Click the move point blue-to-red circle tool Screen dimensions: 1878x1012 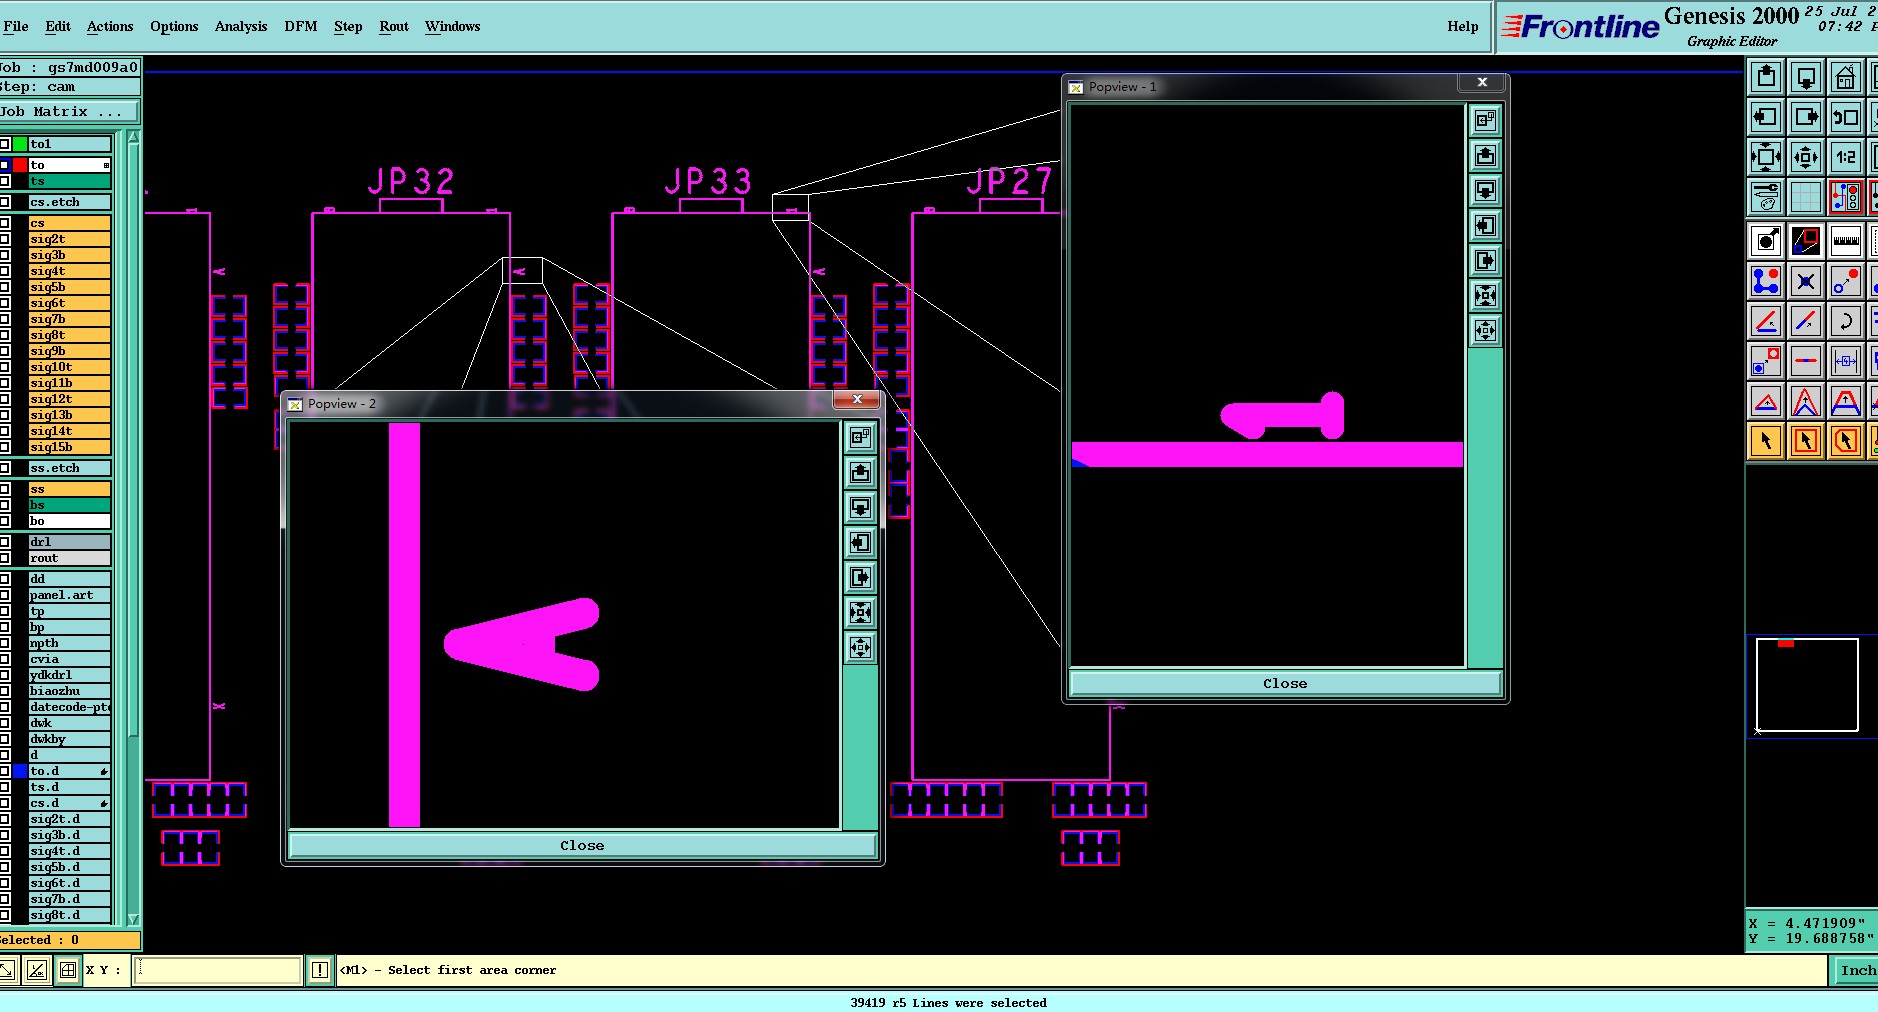pos(1846,281)
